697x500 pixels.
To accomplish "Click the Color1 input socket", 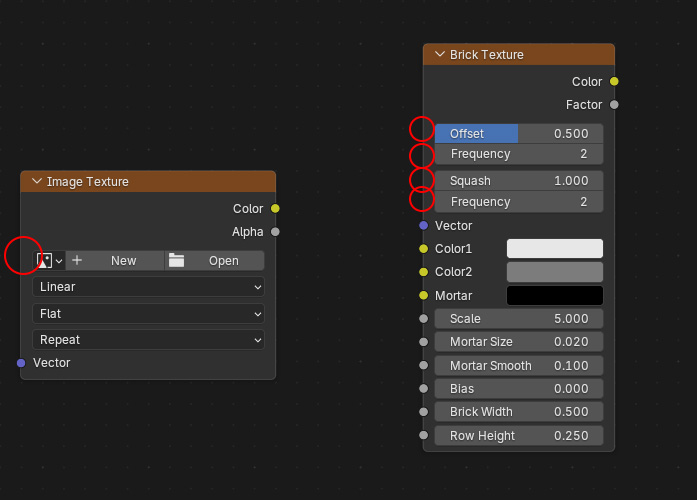I will click(424, 248).
